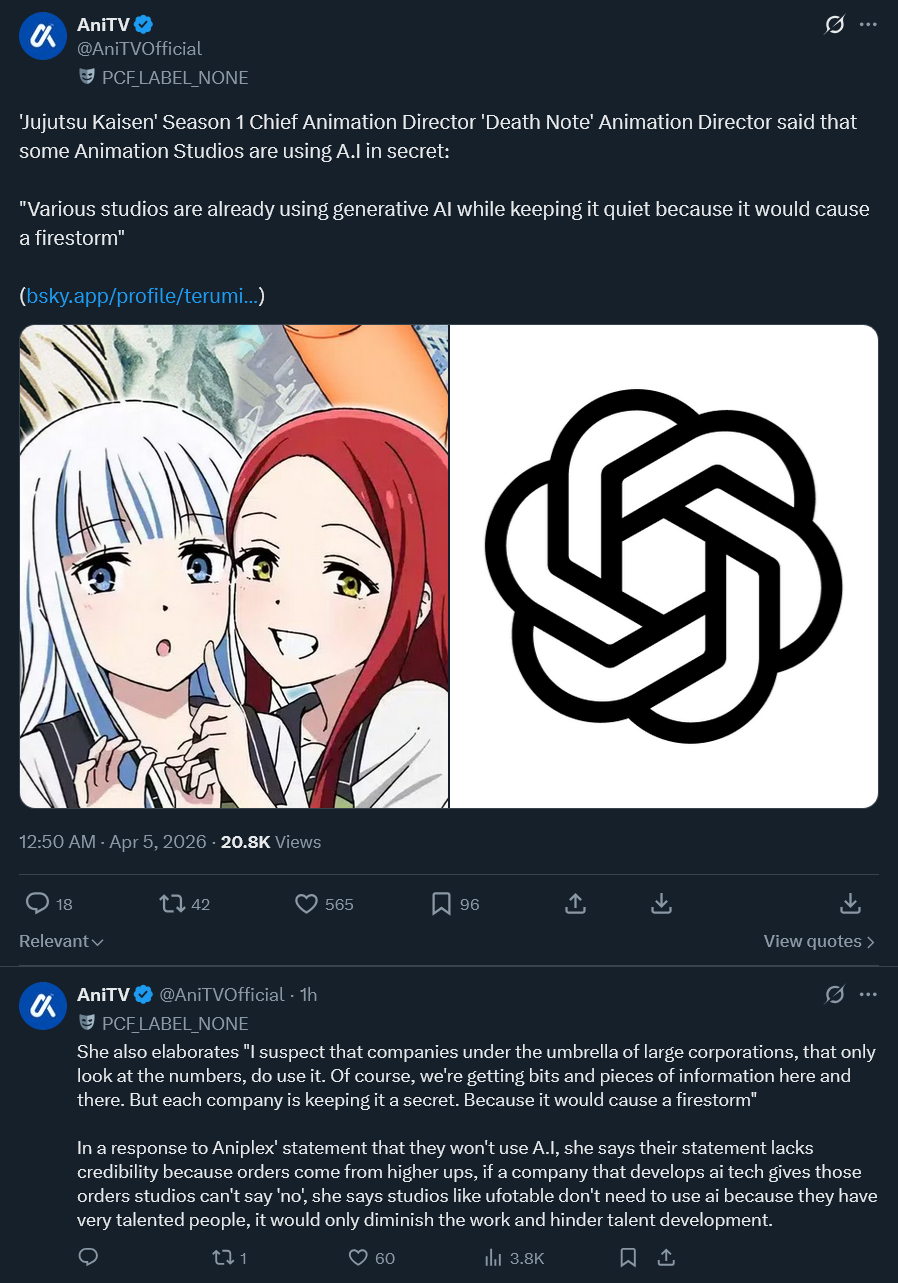Open View quotes link

point(819,942)
